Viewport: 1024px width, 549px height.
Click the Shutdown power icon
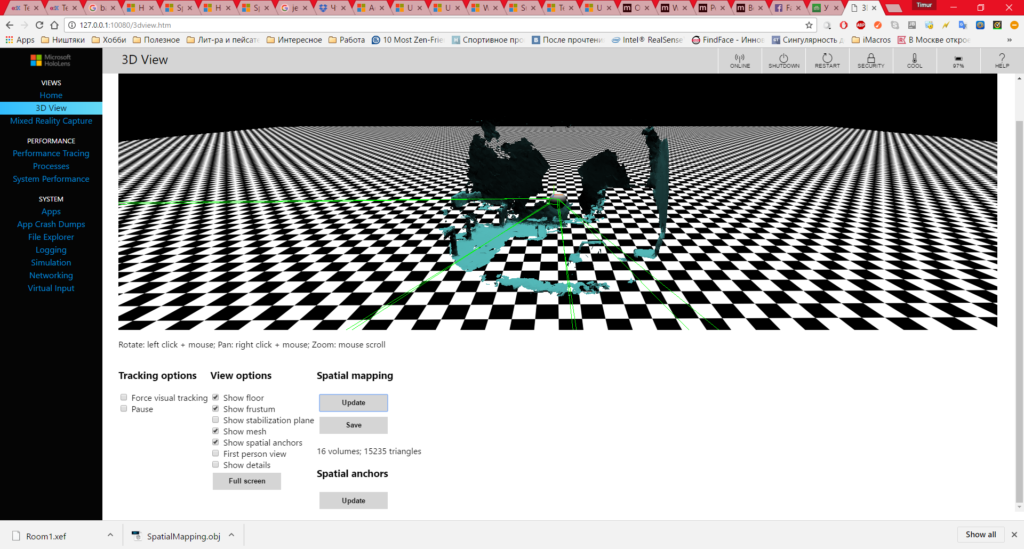click(784, 60)
